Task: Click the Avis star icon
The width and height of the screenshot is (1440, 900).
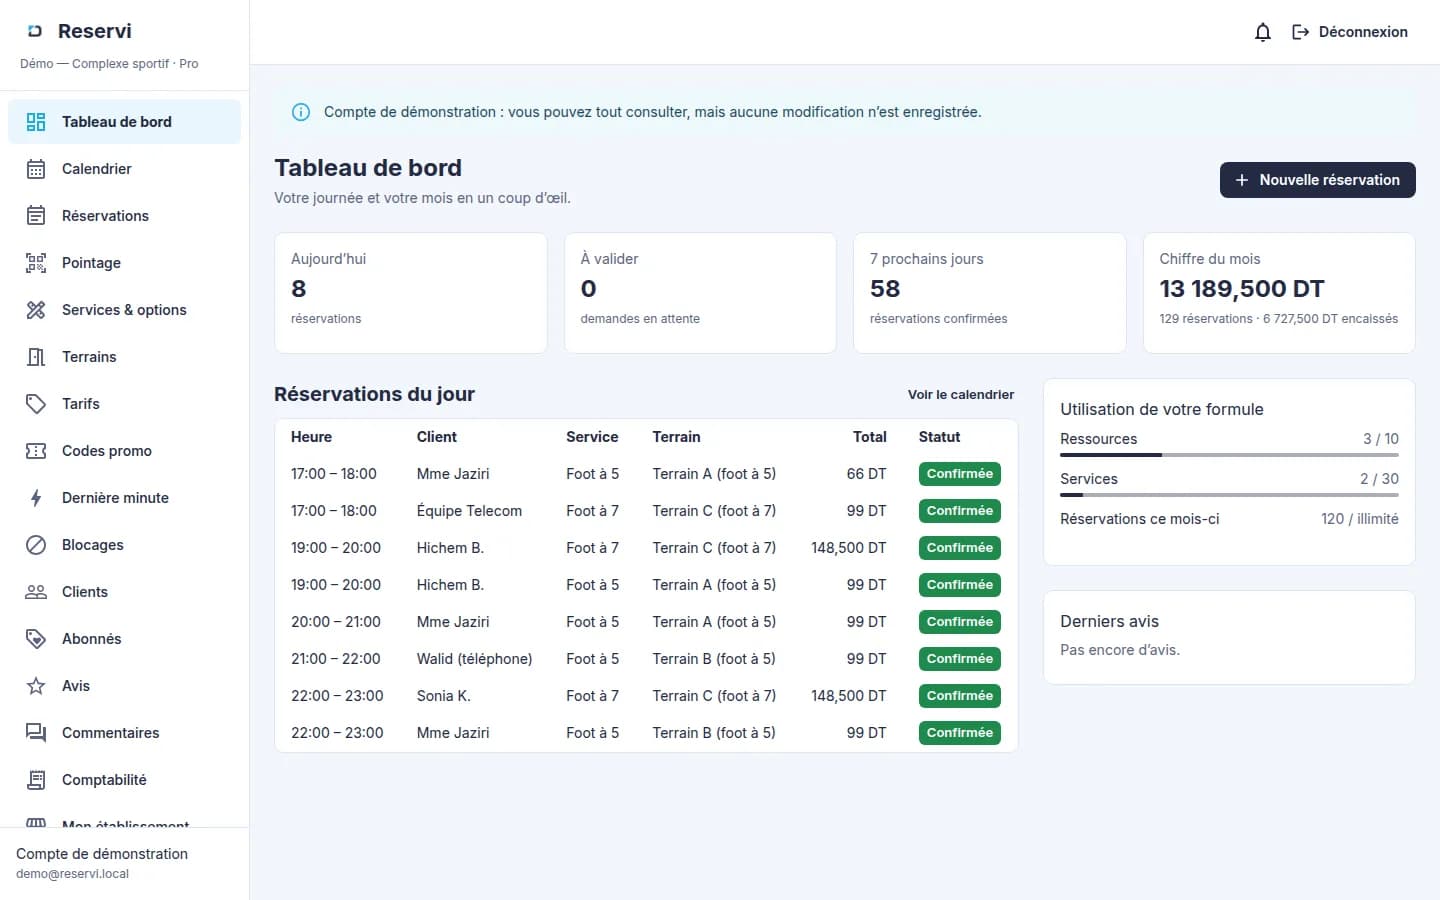Action: (36, 686)
